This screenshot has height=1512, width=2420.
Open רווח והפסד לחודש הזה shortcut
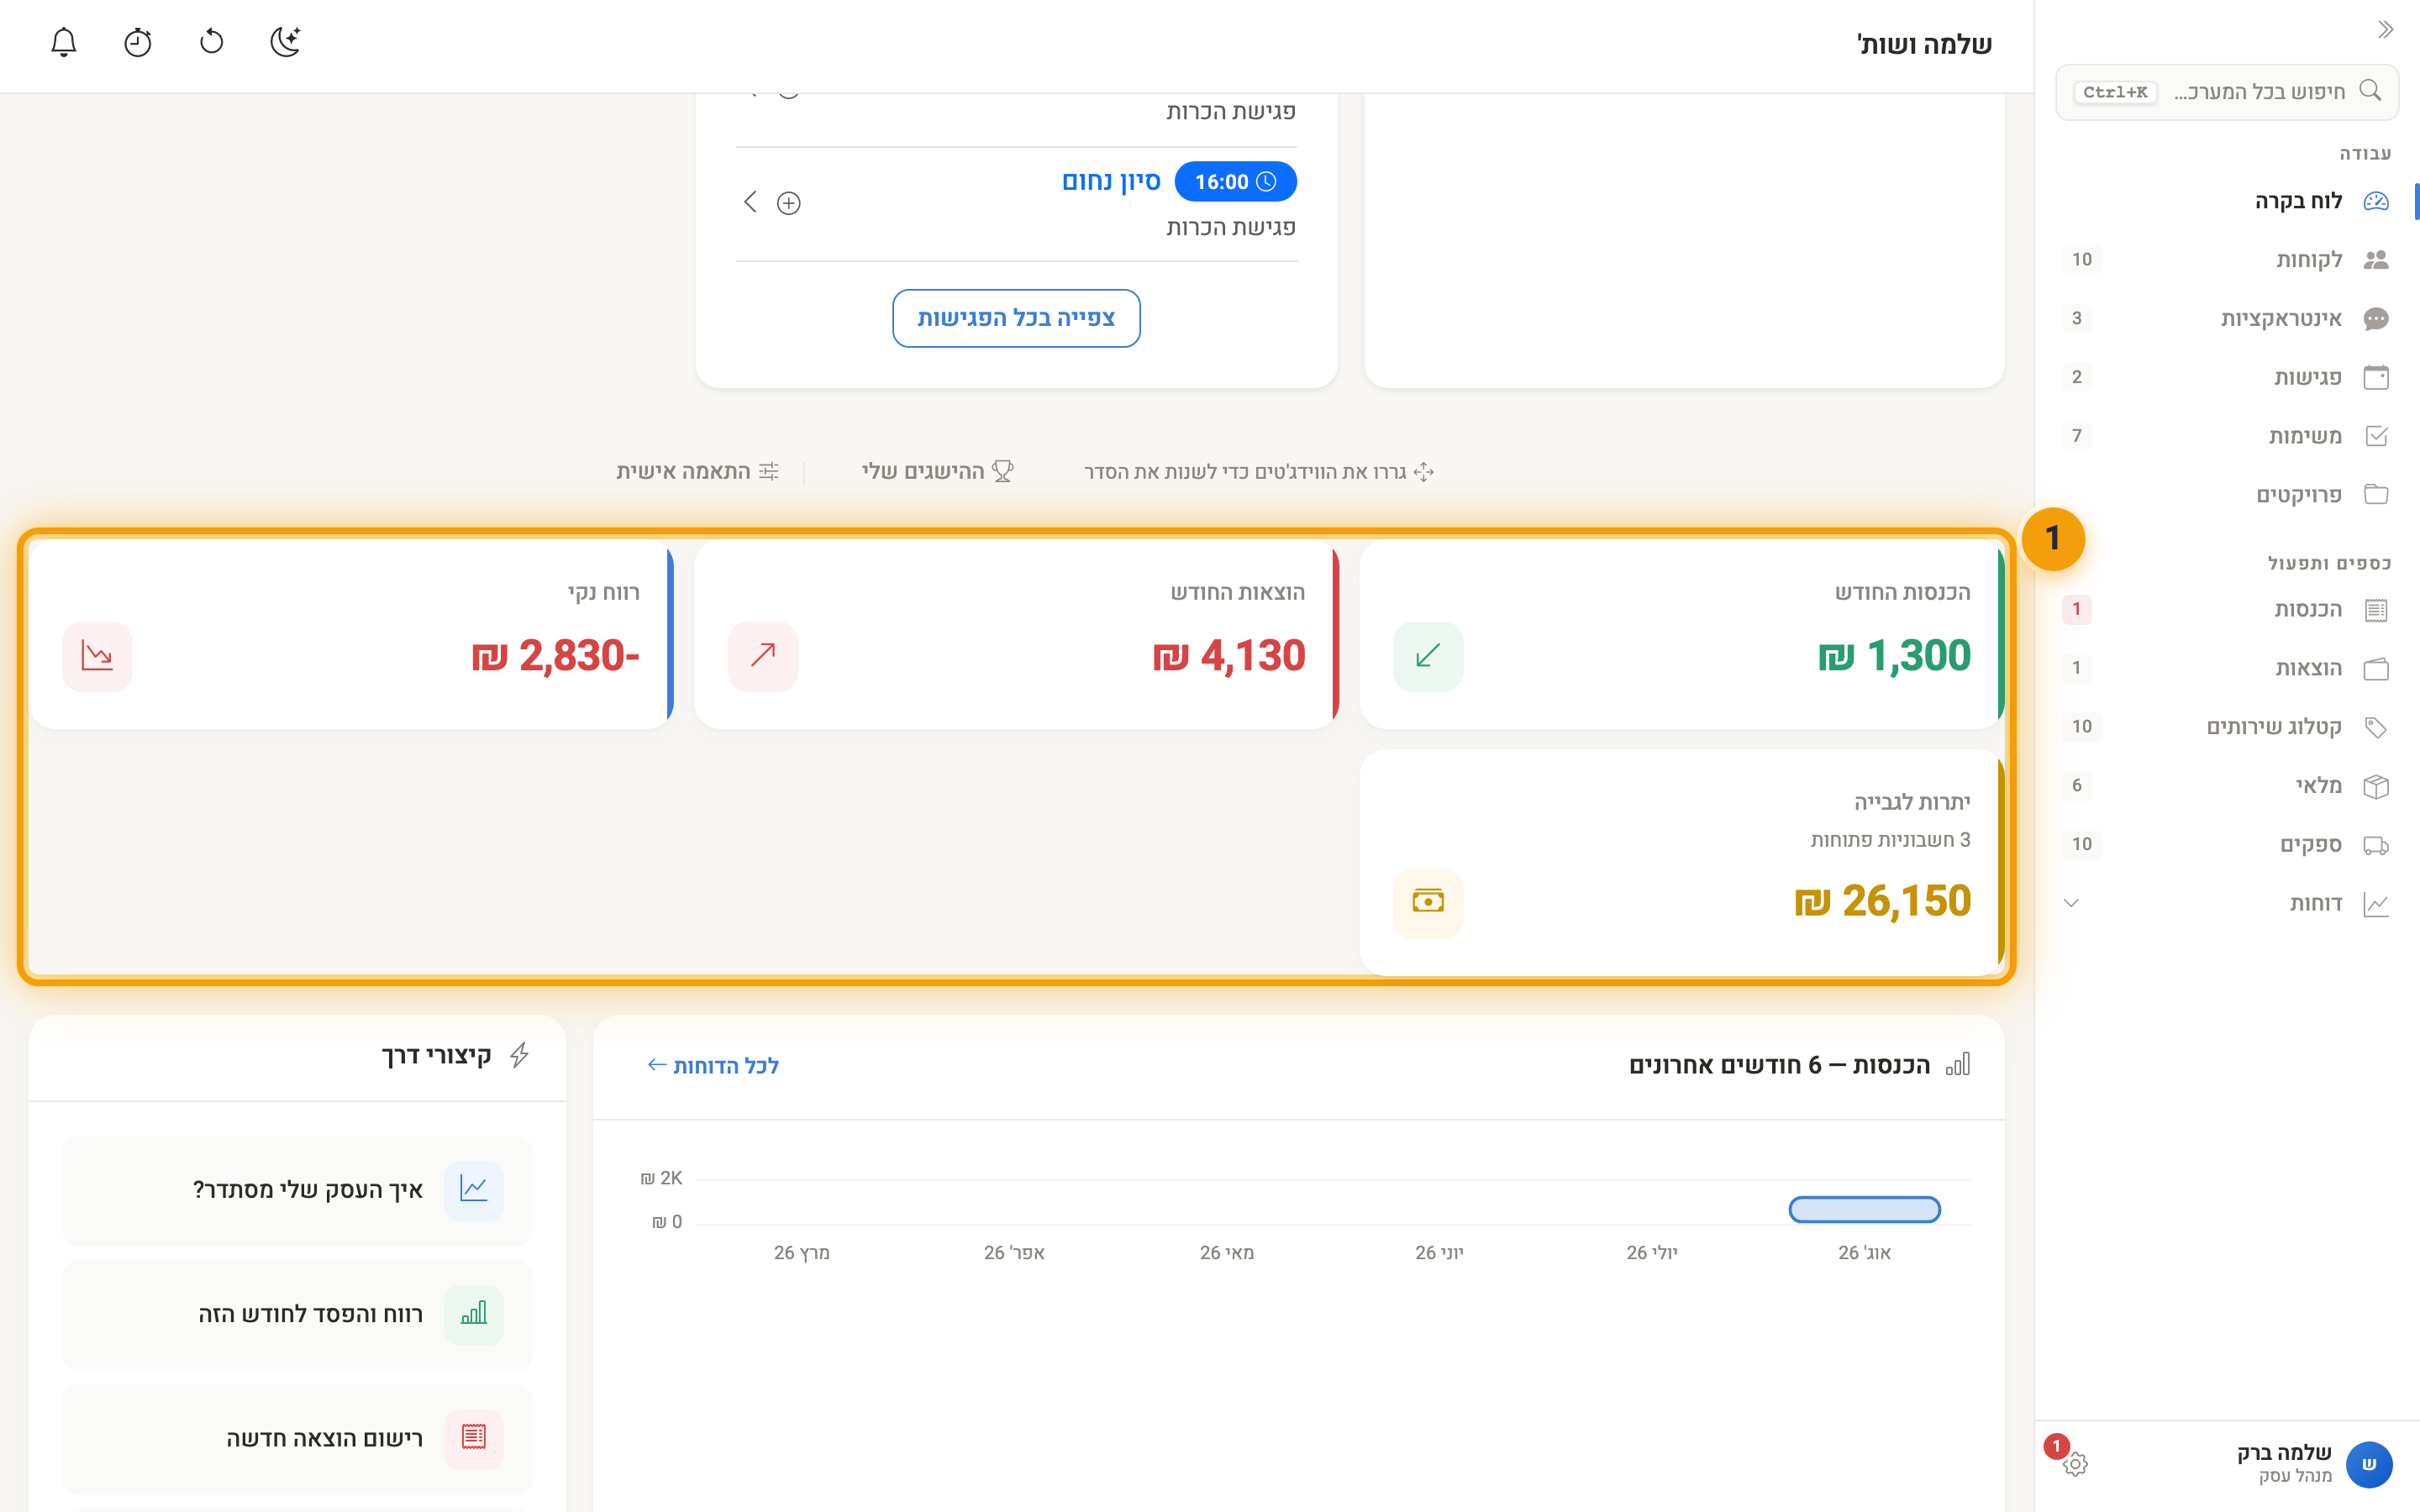click(297, 1314)
